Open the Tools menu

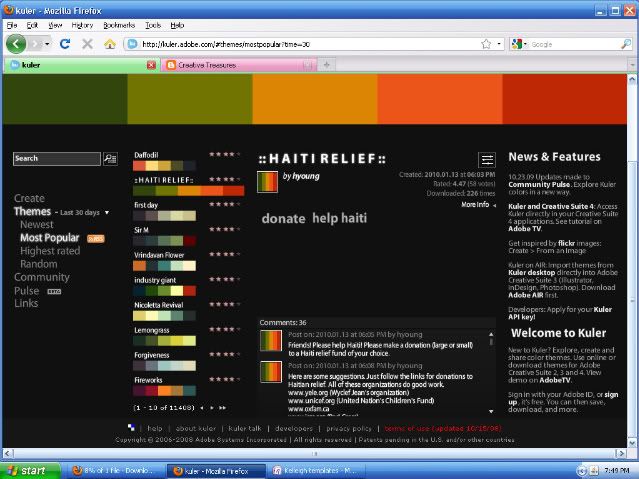click(153, 25)
